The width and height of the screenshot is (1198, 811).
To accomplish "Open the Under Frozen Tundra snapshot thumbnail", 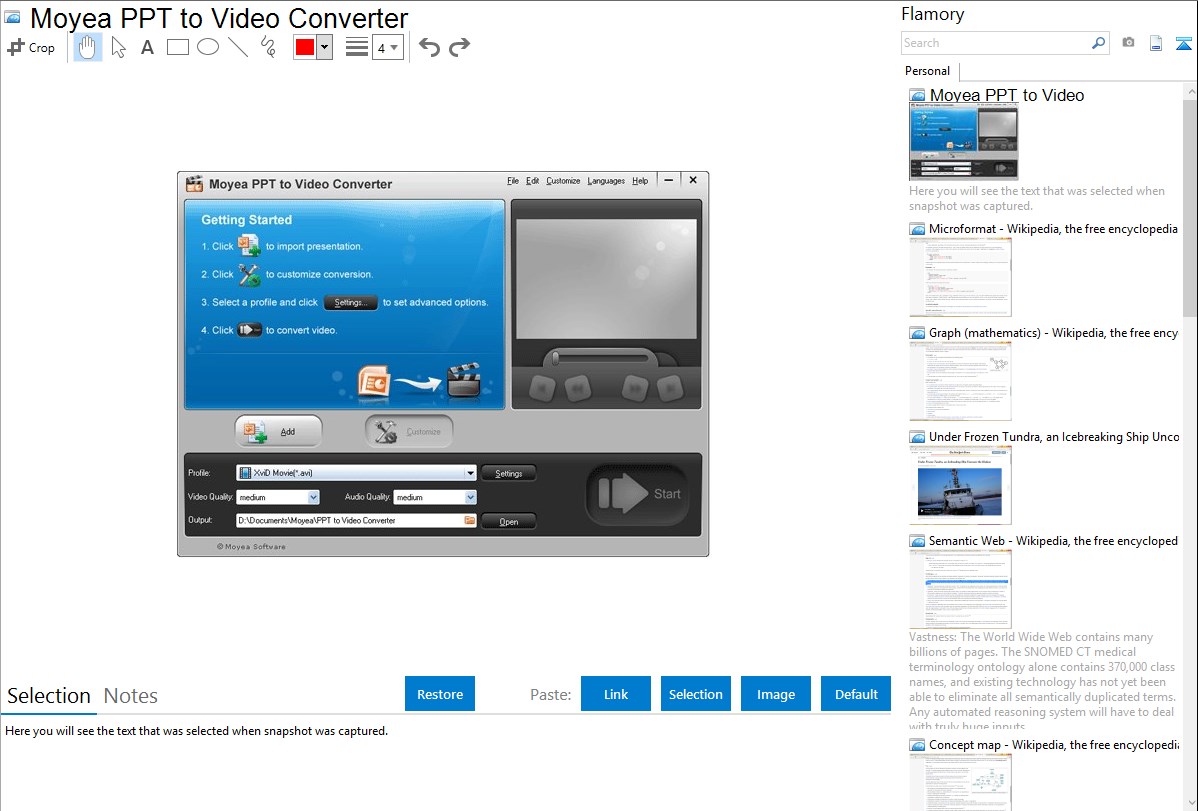I will [960, 485].
